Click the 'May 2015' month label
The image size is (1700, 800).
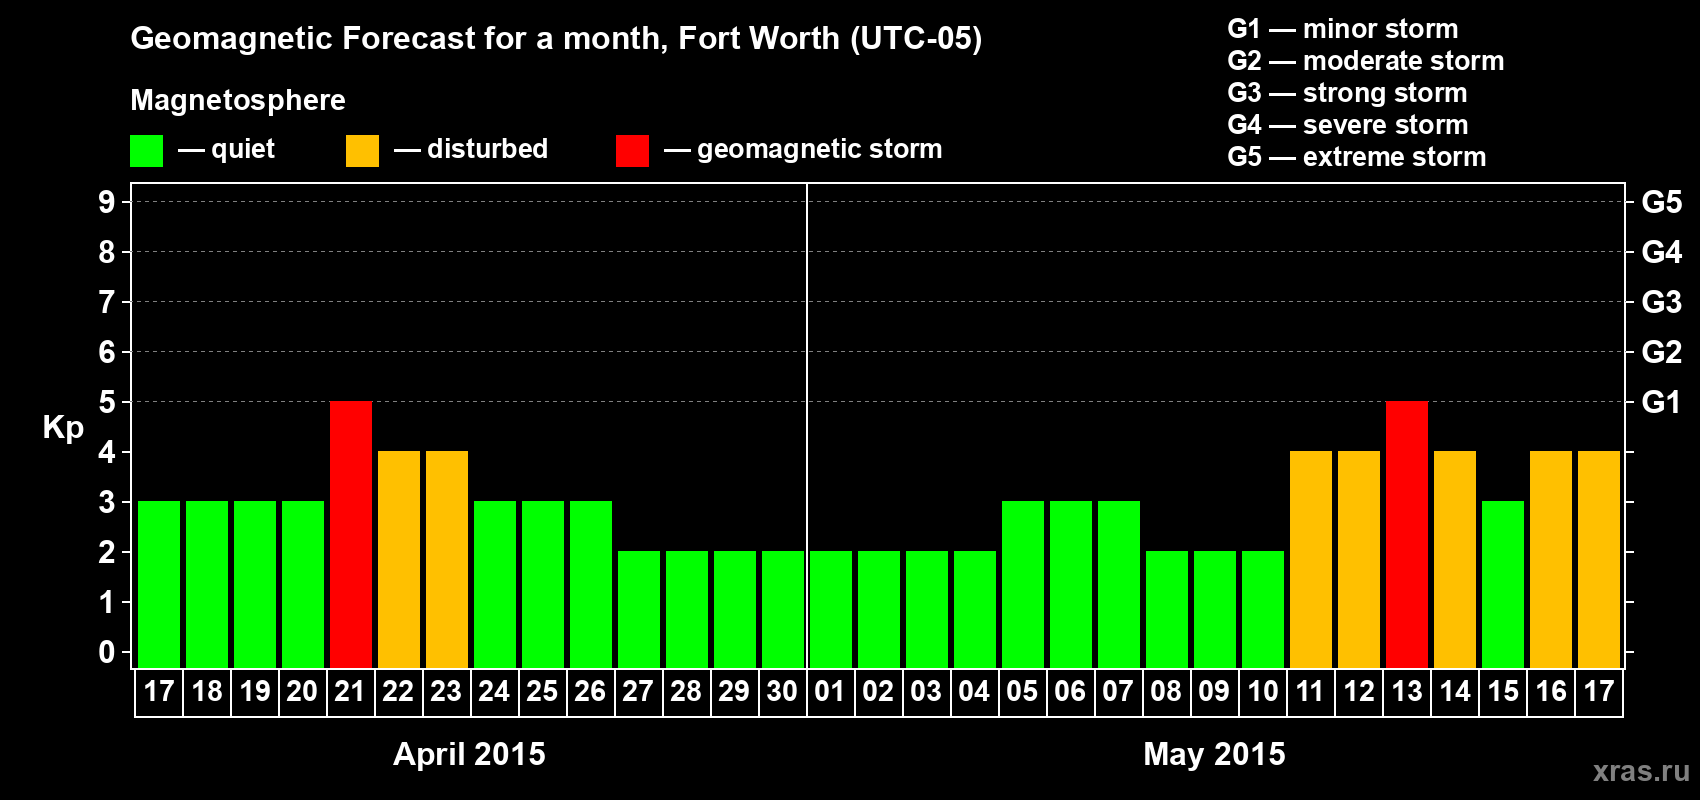pyautogui.click(x=1214, y=754)
